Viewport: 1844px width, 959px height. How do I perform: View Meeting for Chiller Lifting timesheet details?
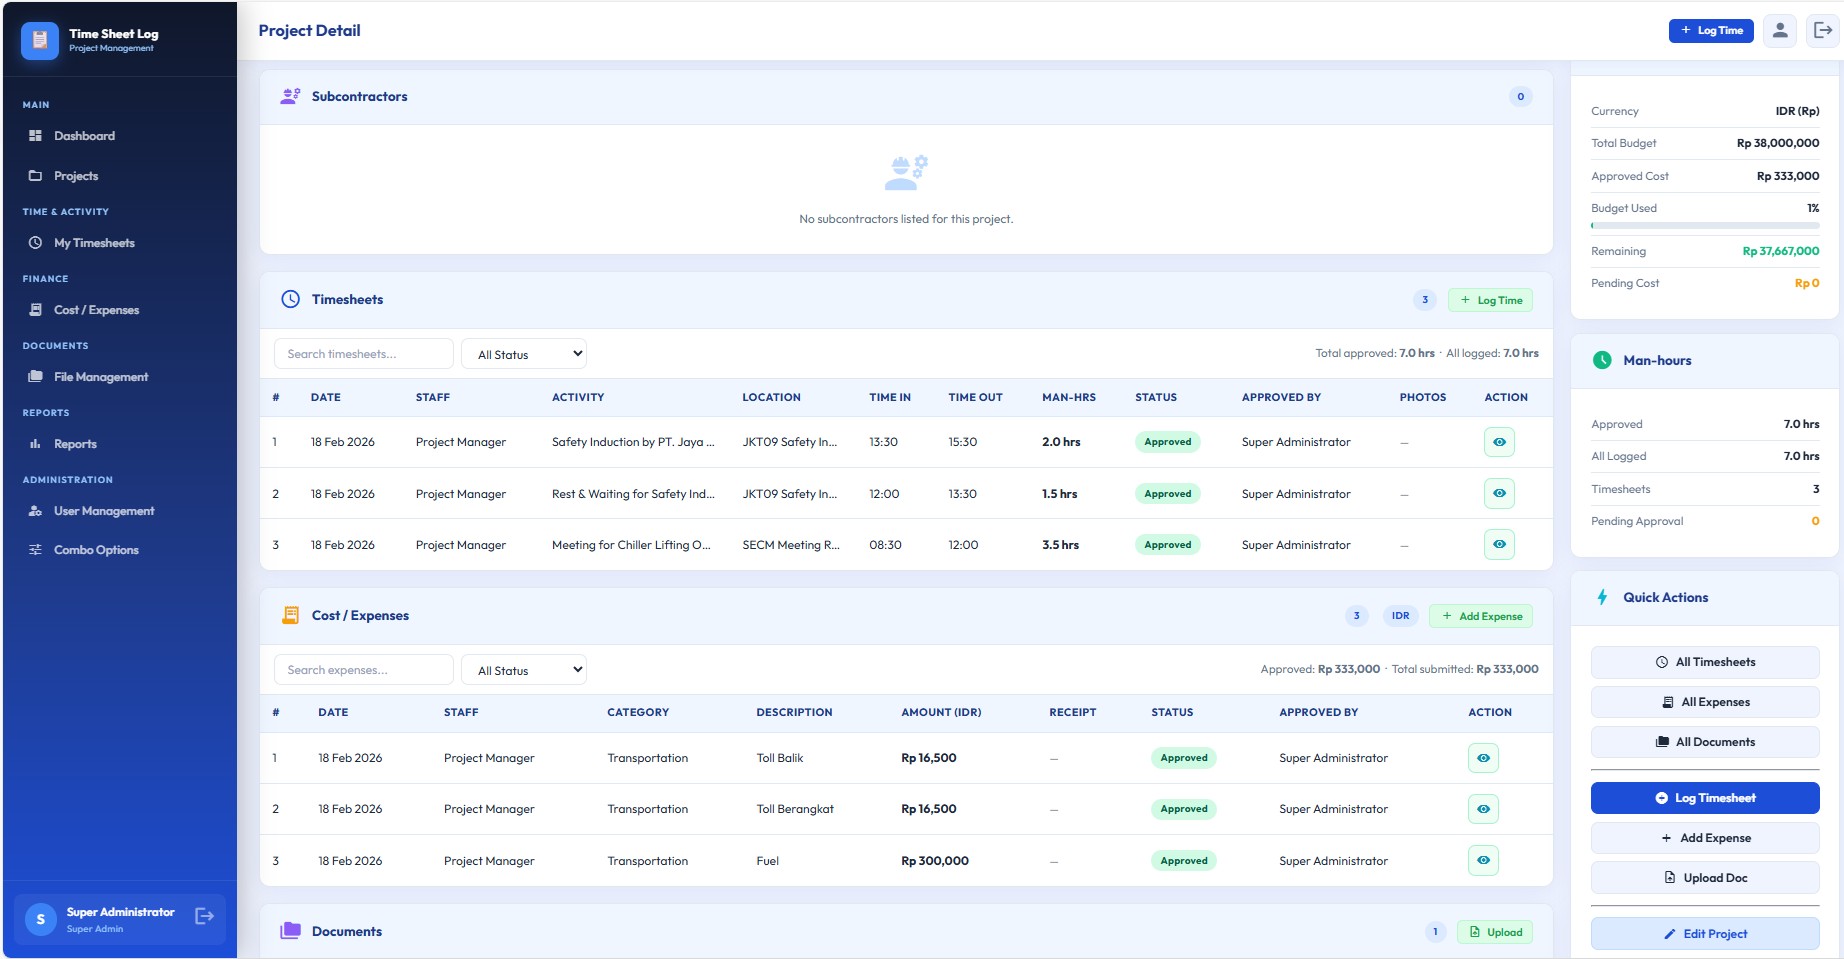[x=1499, y=545]
